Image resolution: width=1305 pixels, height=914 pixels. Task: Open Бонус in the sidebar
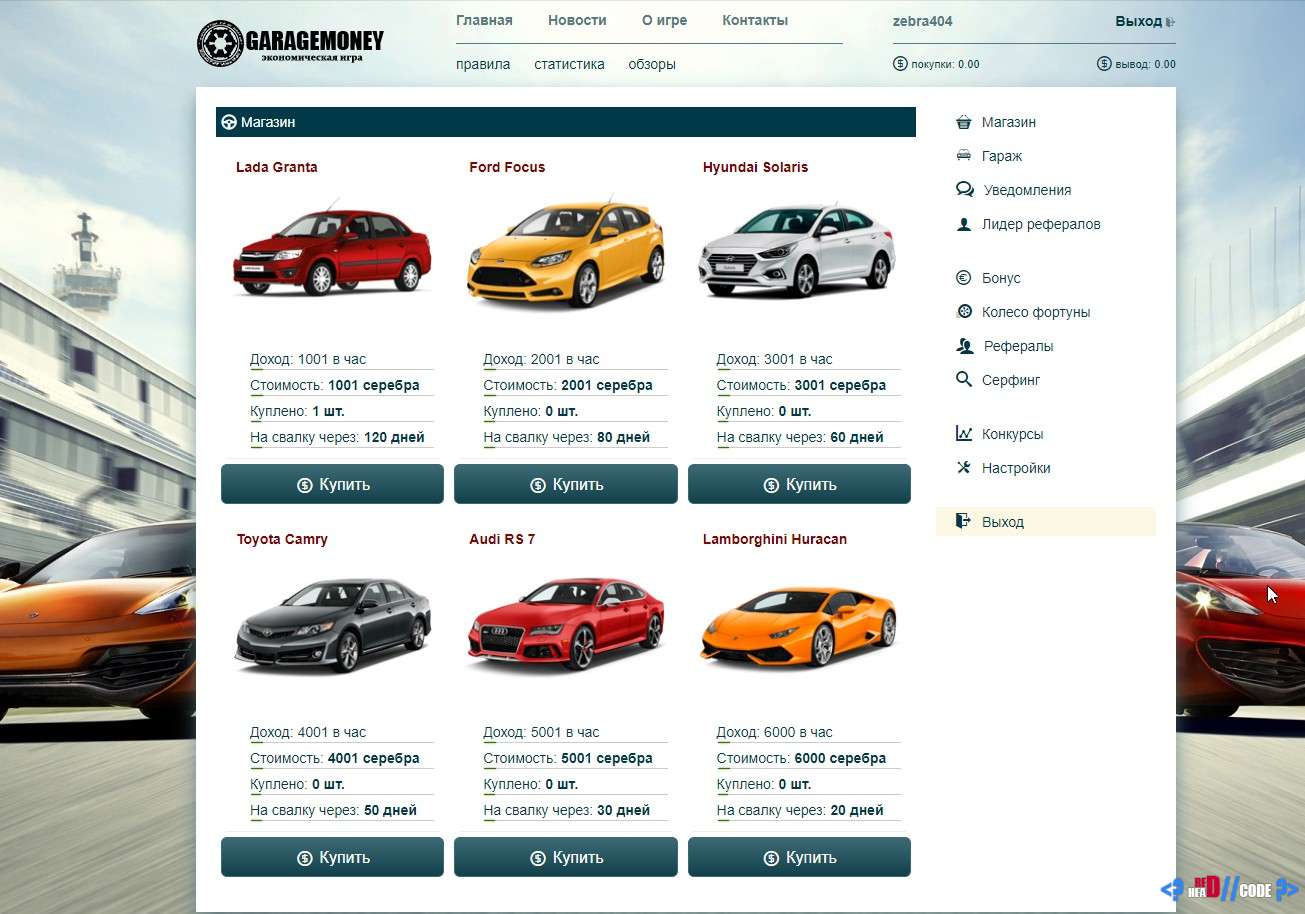tap(1001, 278)
